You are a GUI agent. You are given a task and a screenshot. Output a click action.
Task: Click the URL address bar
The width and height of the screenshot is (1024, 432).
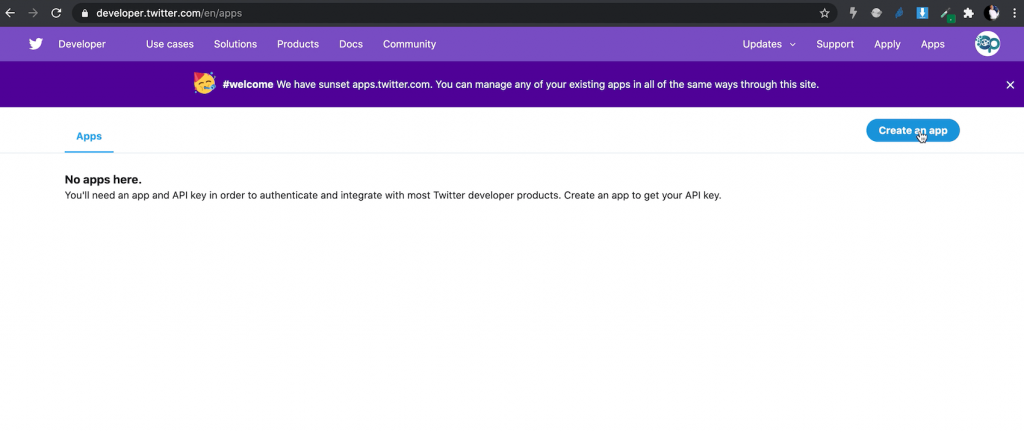(x=451, y=13)
